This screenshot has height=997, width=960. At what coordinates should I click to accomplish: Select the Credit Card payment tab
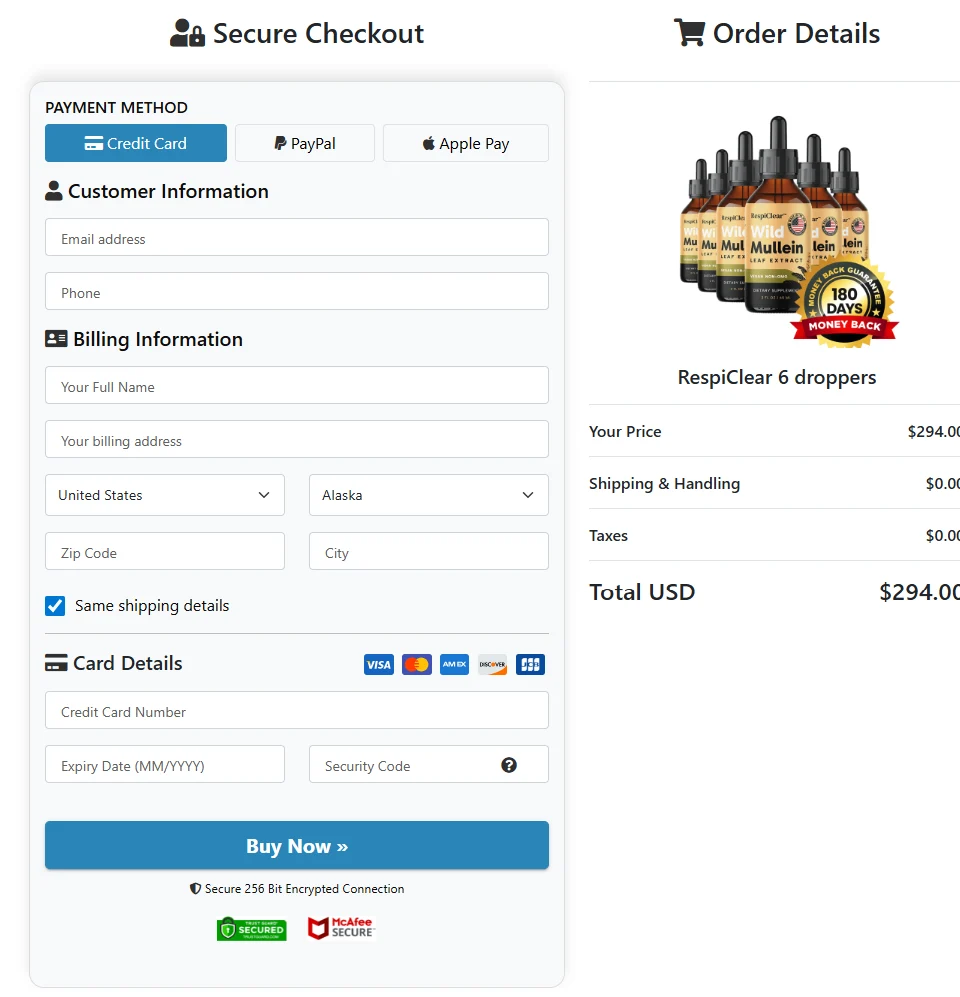pos(136,143)
